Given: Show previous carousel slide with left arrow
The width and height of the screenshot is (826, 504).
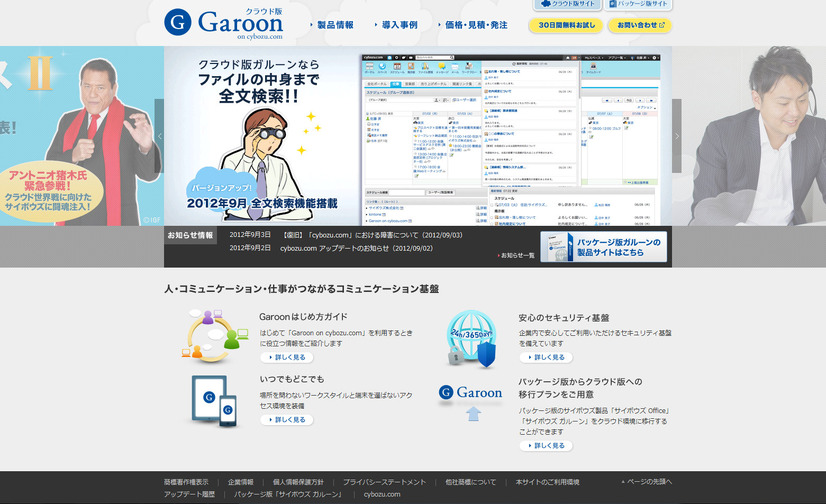Looking at the screenshot, I should (x=159, y=136).
